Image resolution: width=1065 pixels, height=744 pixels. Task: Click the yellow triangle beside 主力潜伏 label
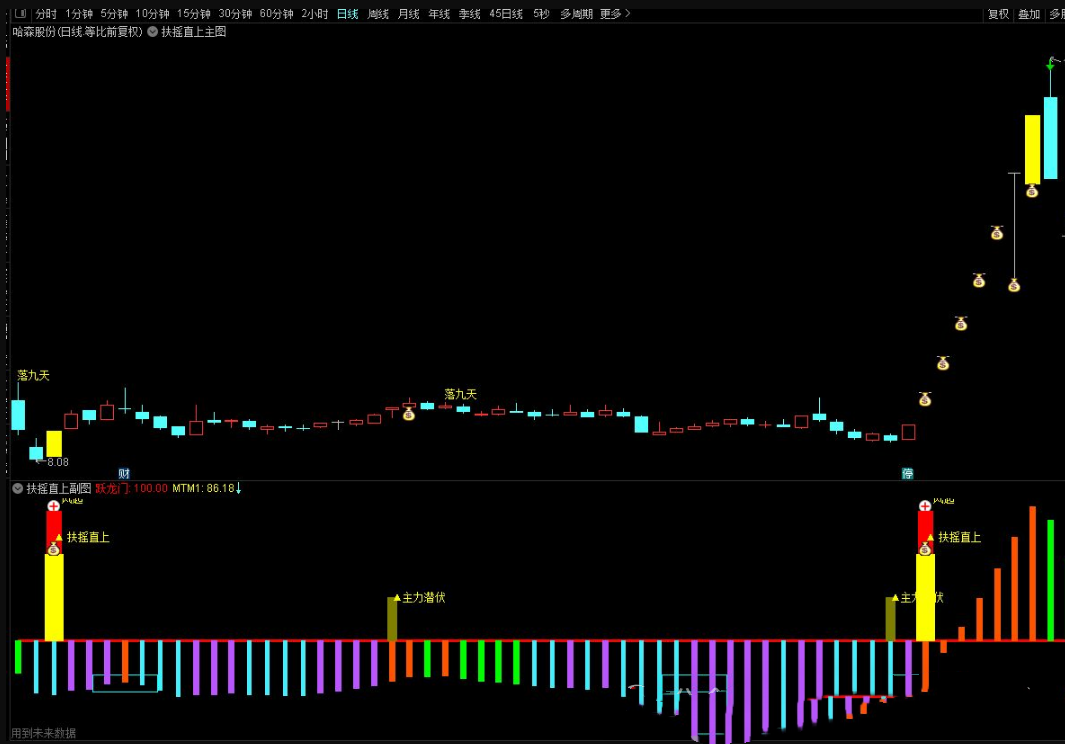coord(397,597)
